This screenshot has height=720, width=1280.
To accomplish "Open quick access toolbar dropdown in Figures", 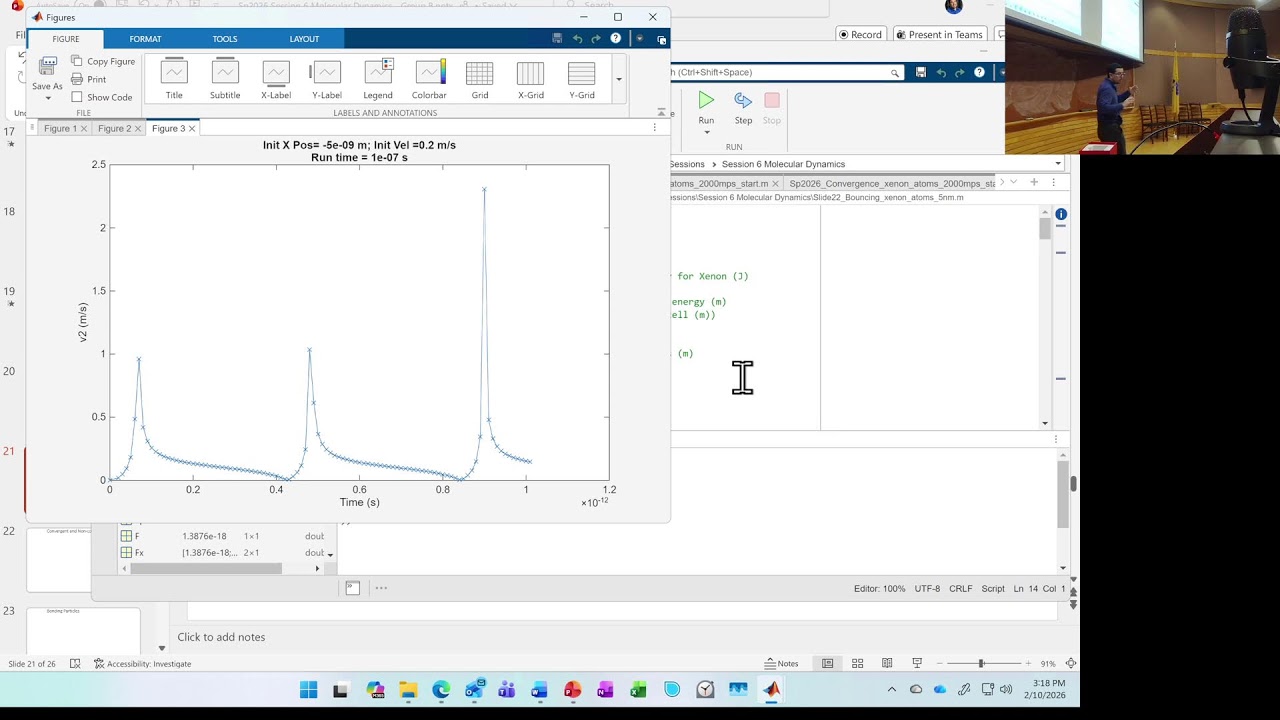I will 639,39.
